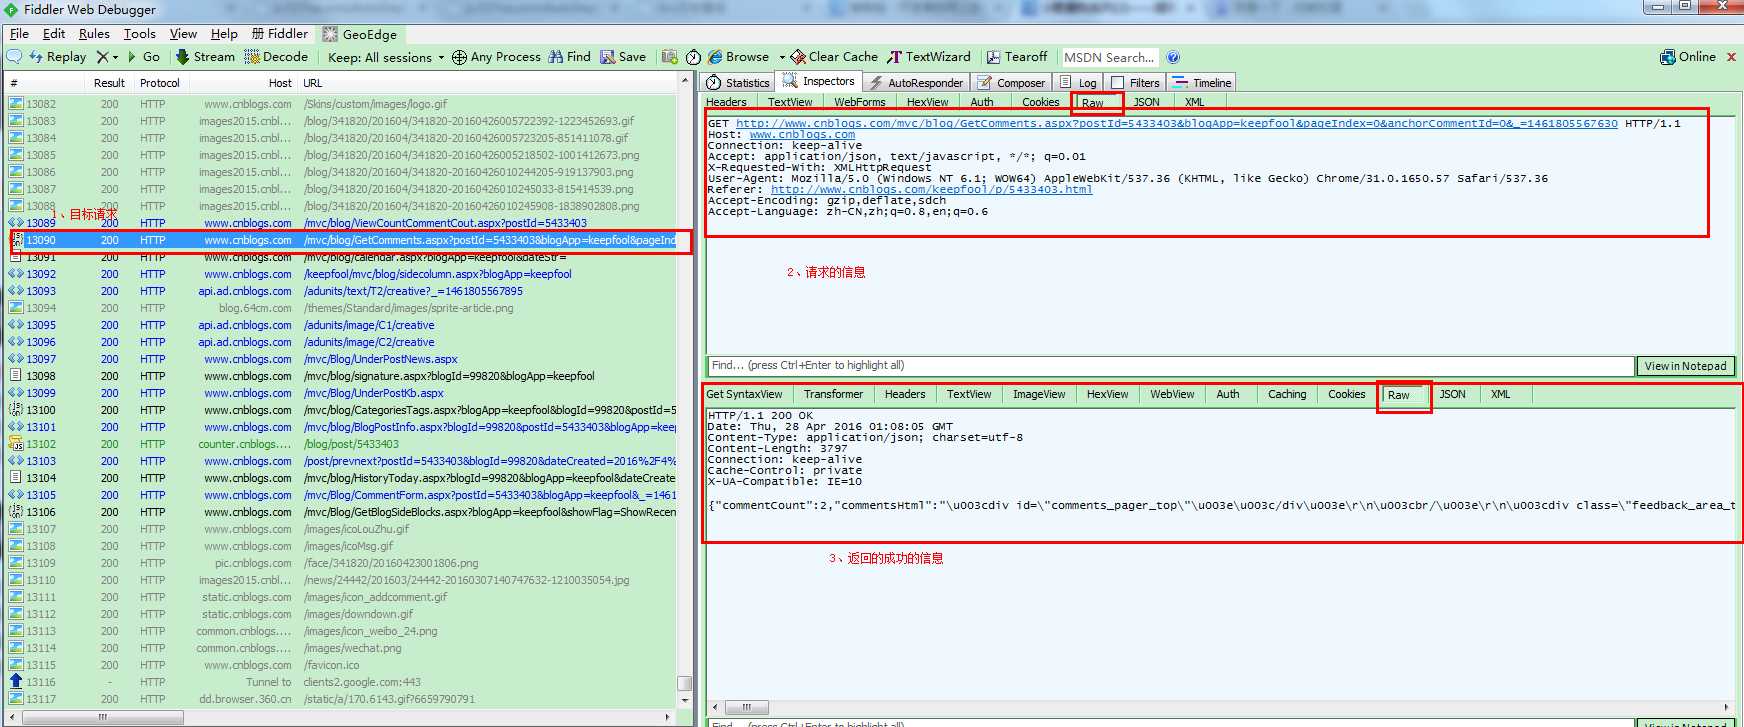Select response Get SyntaxView tab
Screen dimensions: 1744x727
click(745, 394)
